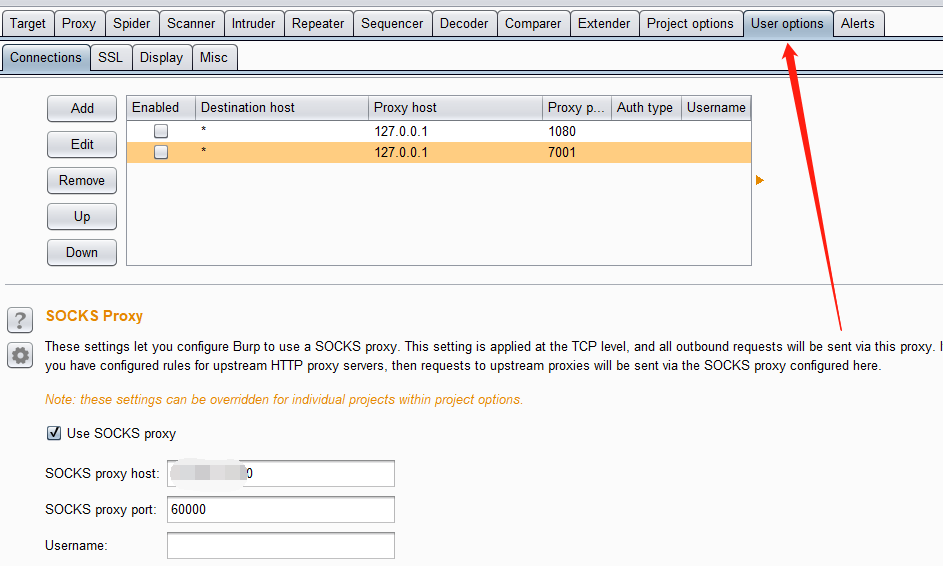Viewport: 943px width, 566px height.
Task: Switch to the Proxy tab
Action: point(79,23)
